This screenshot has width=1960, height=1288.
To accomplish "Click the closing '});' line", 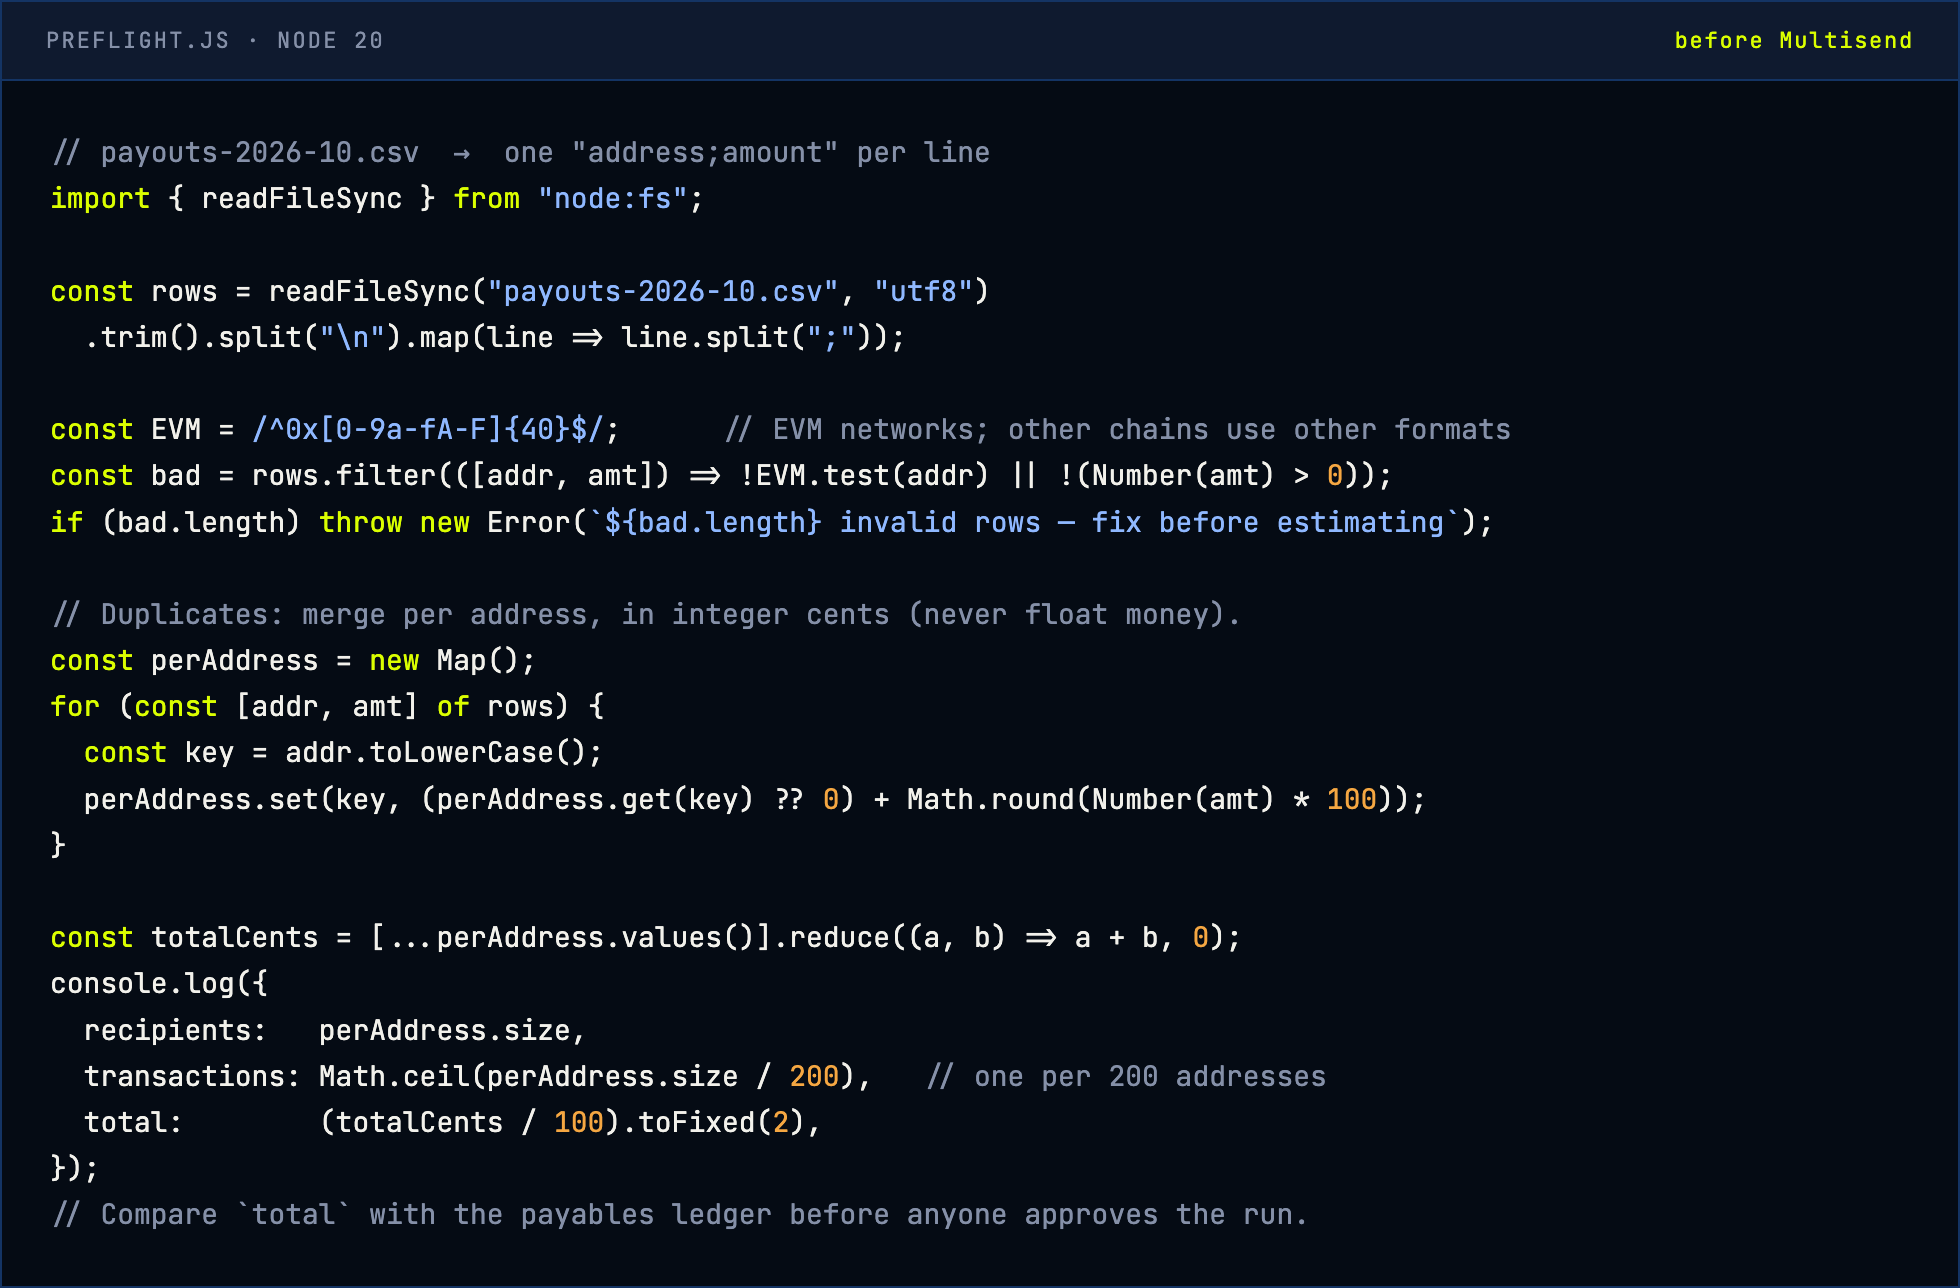I will pyautogui.click(x=75, y=1169).
